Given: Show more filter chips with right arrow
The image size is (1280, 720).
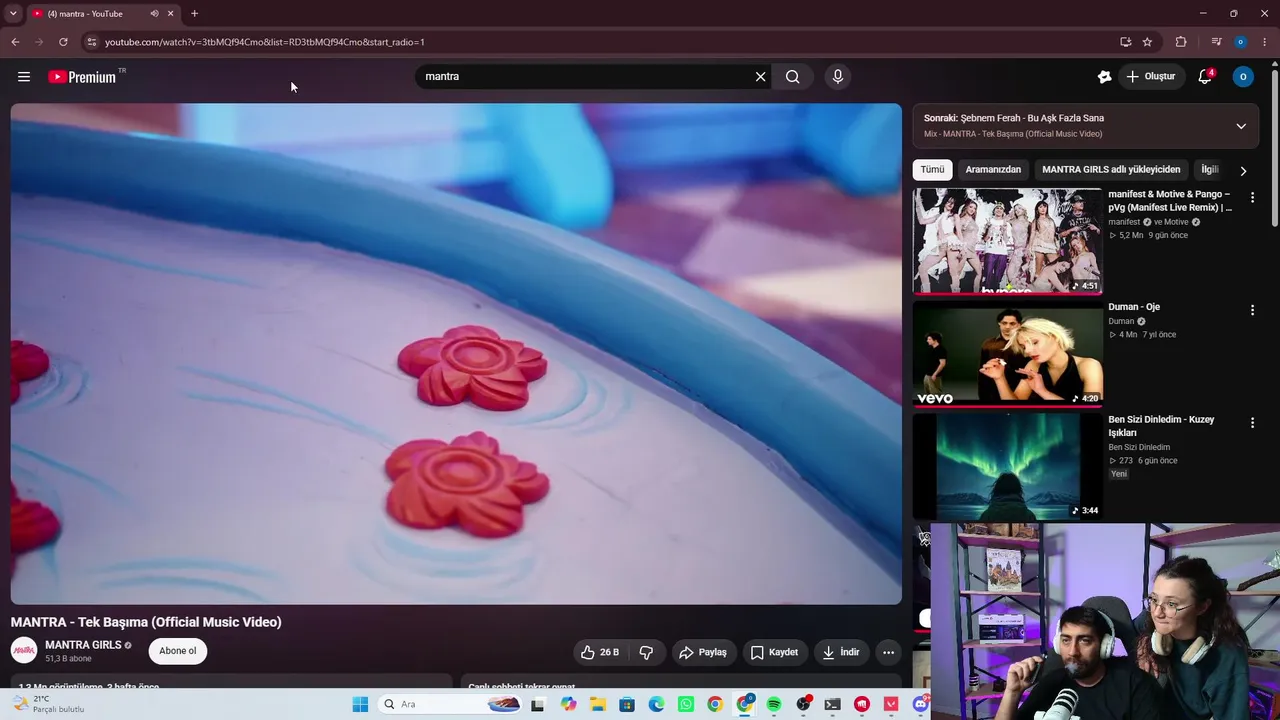Looking at the screenshot, I should (x=1243, y=171).
